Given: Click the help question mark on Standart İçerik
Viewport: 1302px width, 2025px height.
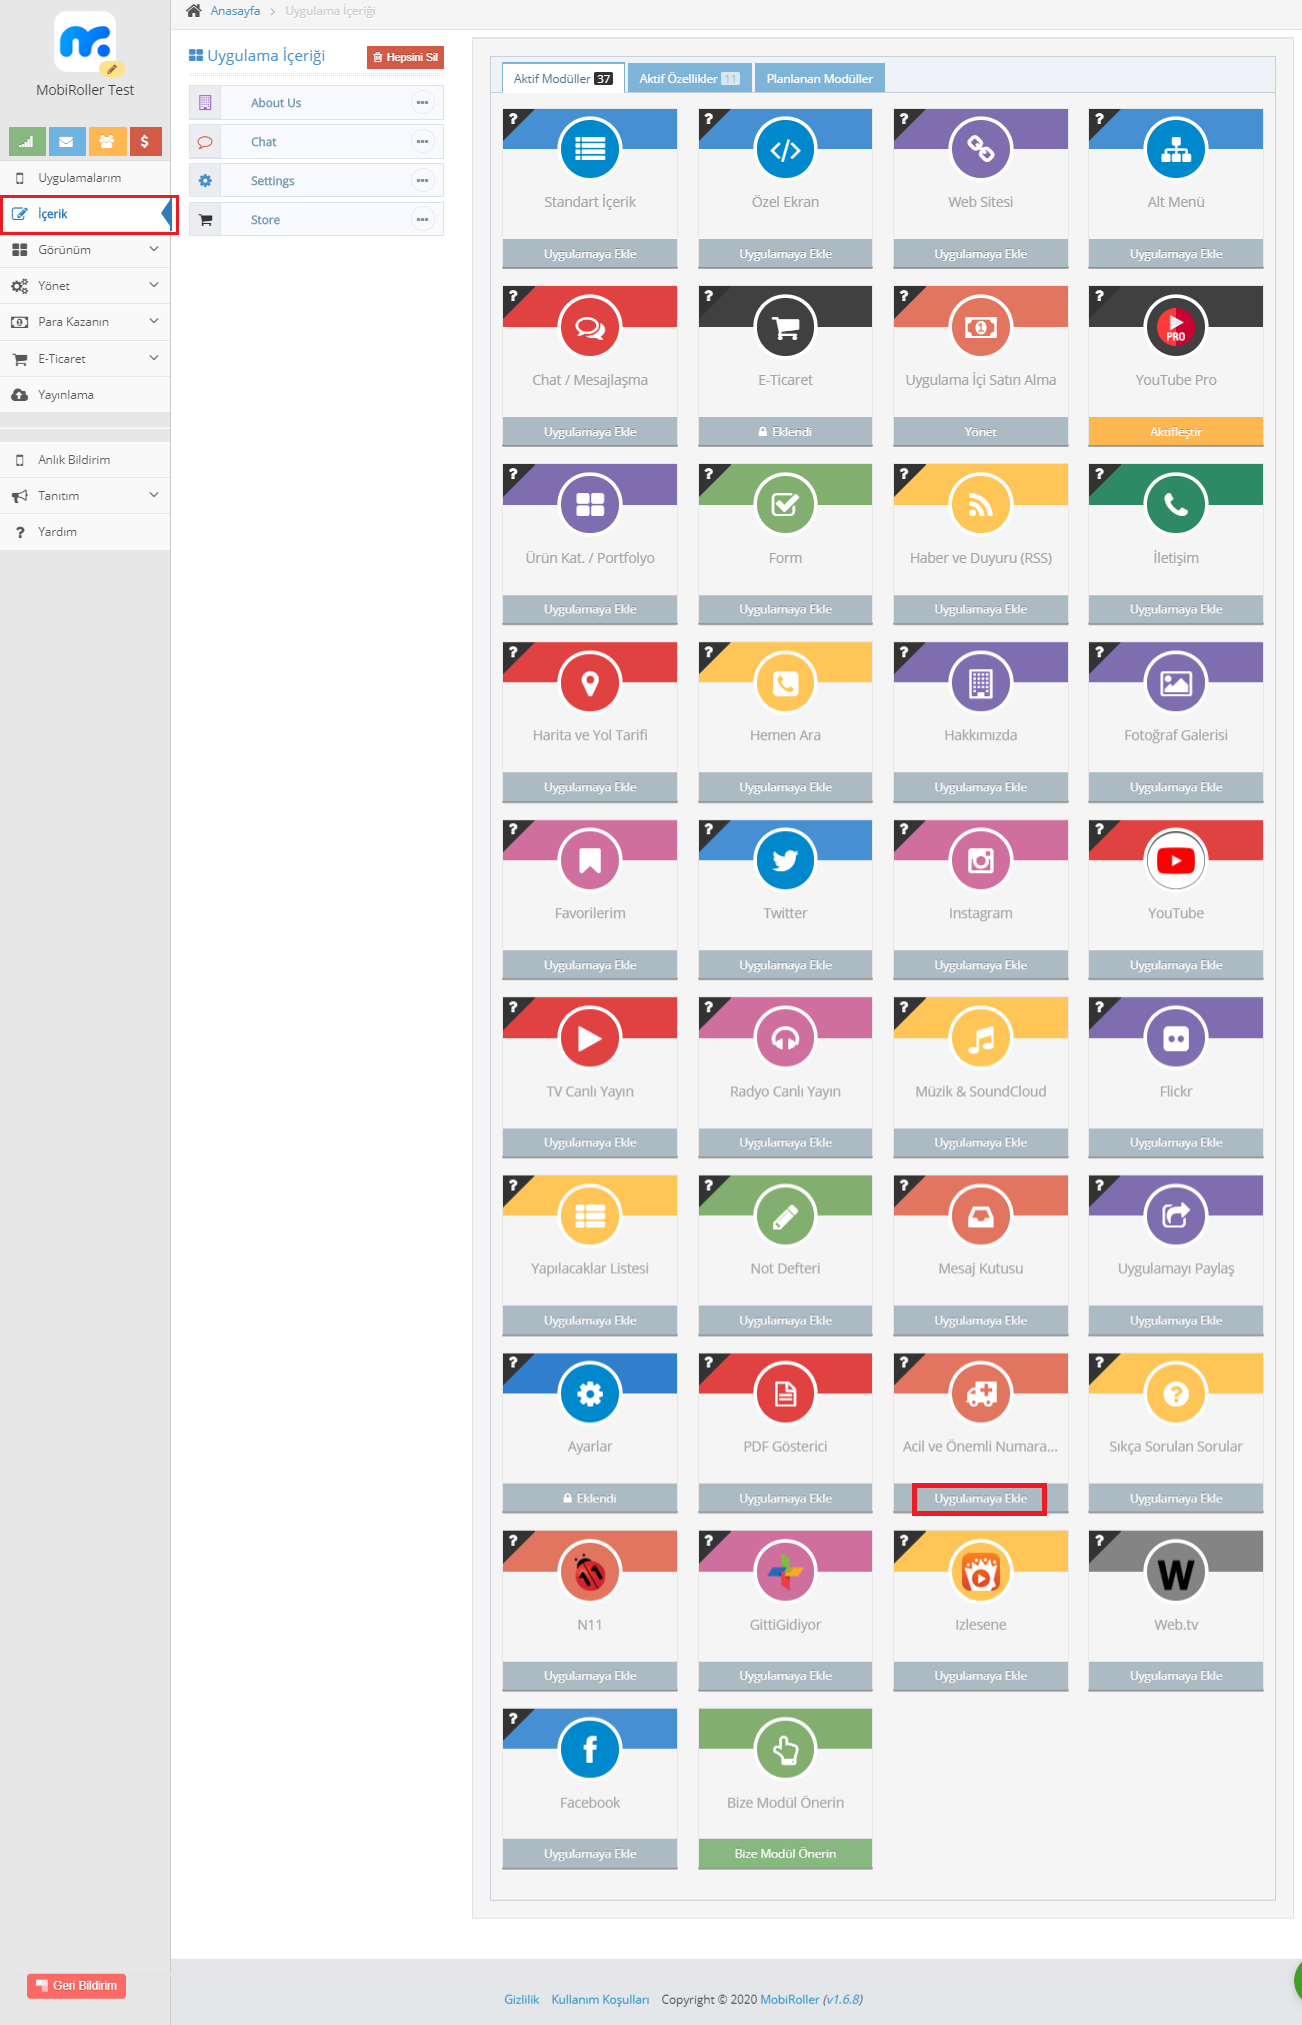Looking at the screenshot, I should point(513,119).
